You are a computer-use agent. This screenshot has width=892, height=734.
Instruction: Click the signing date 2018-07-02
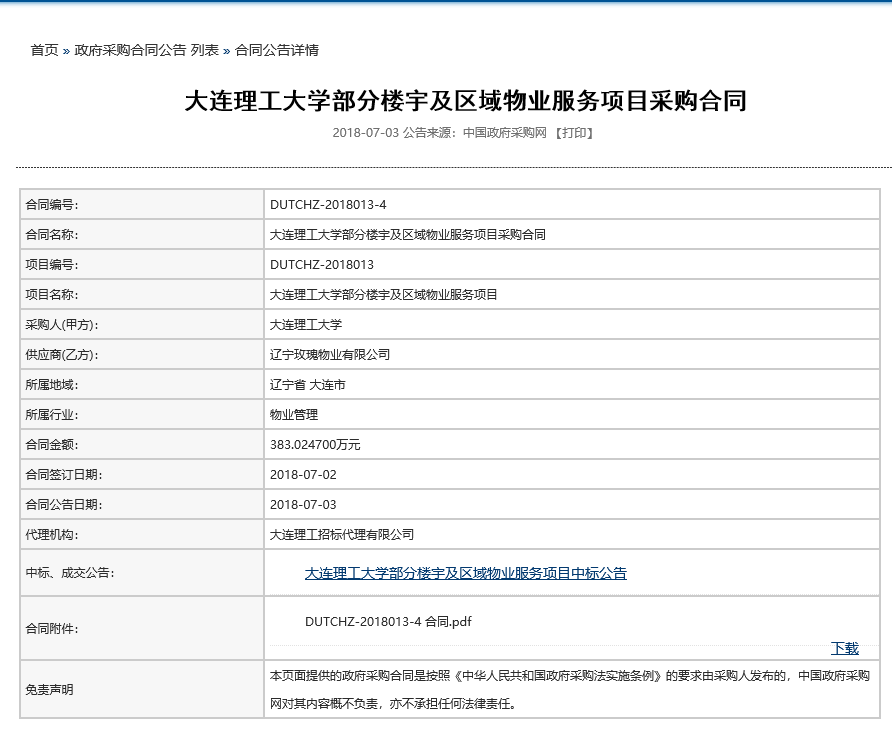point(303,475)
